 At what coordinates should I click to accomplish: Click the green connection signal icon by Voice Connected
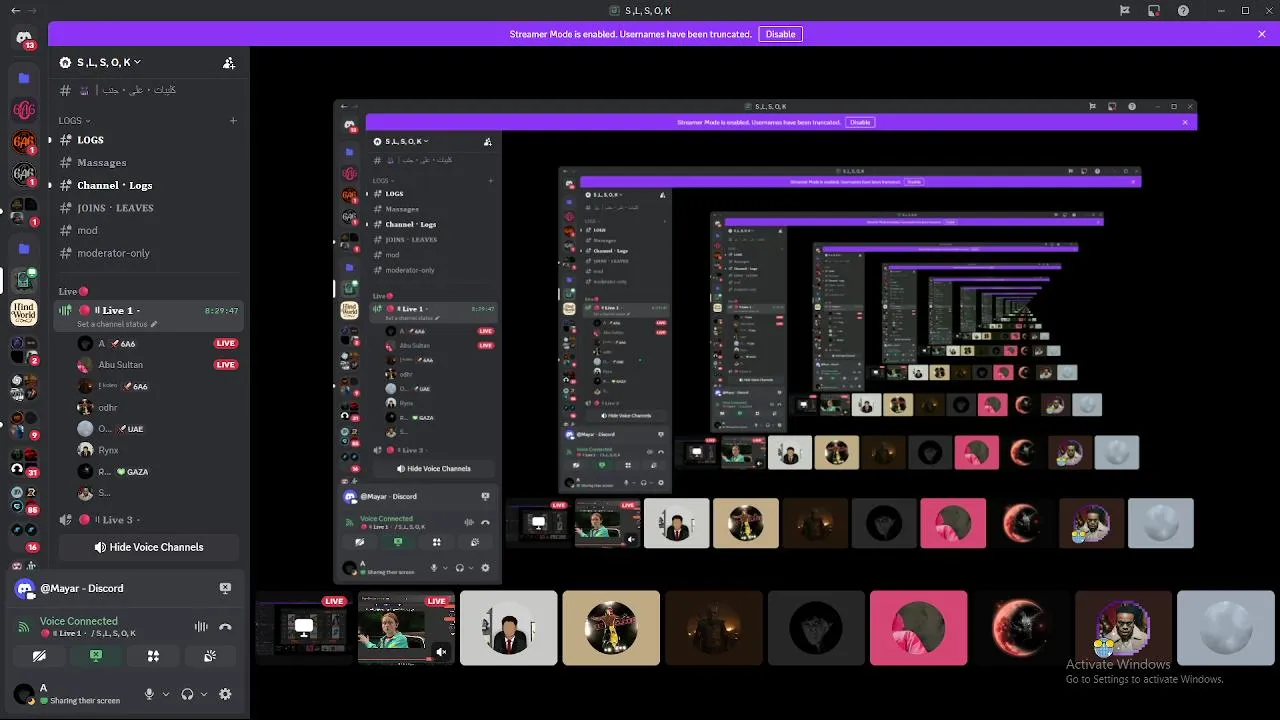pyautogui.click(x=25, y=627)
